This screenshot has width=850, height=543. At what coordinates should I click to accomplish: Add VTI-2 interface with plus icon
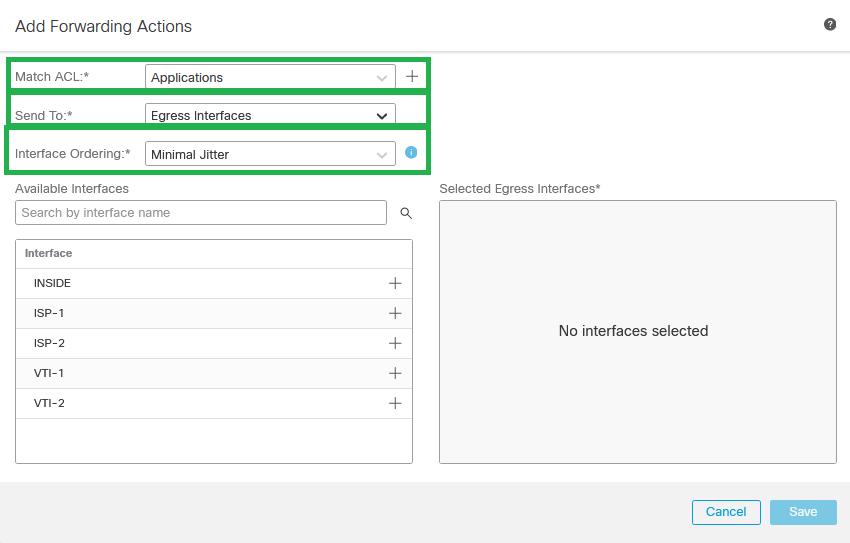pos(395,403)
